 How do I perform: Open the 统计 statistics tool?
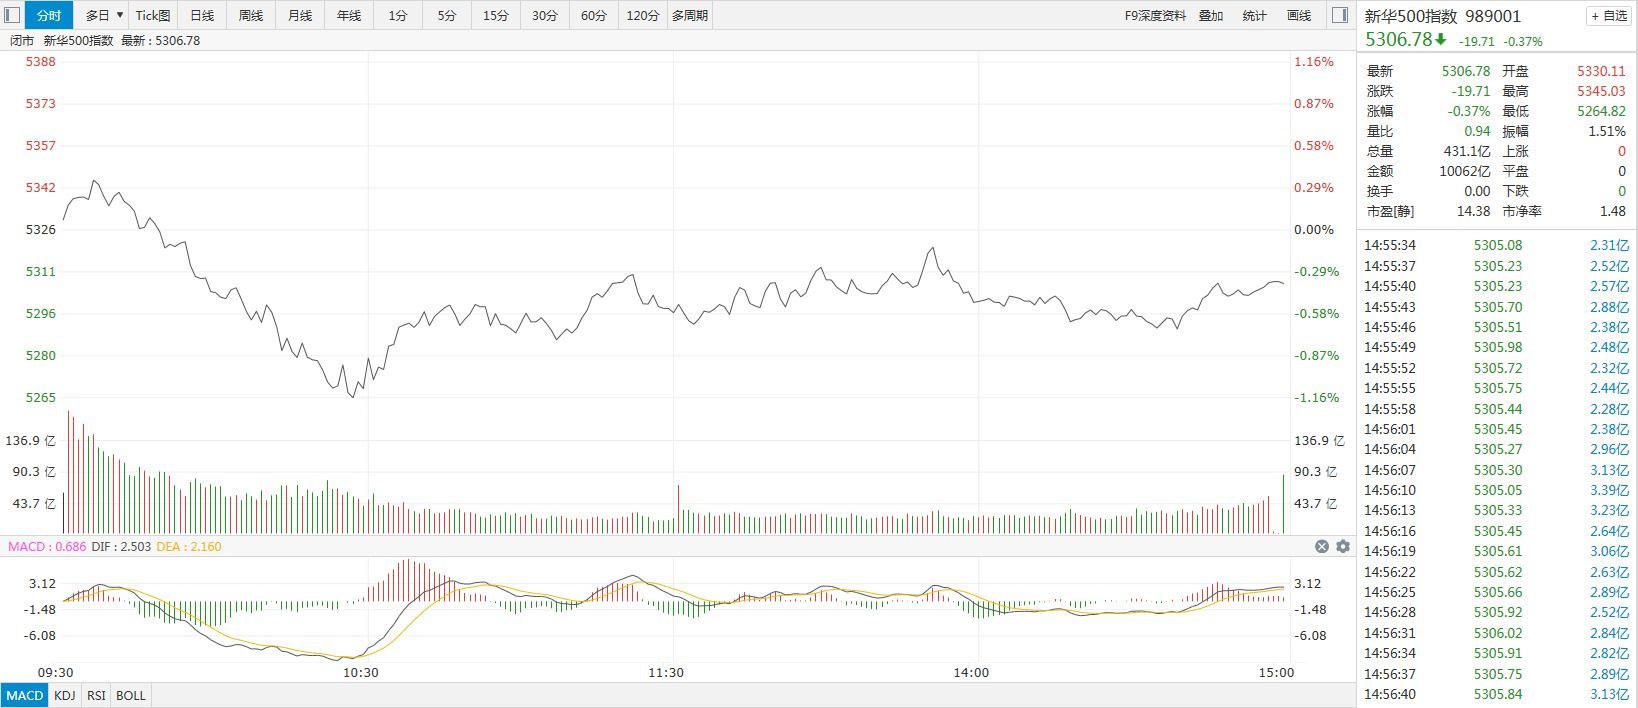[x=1254, y=15]
